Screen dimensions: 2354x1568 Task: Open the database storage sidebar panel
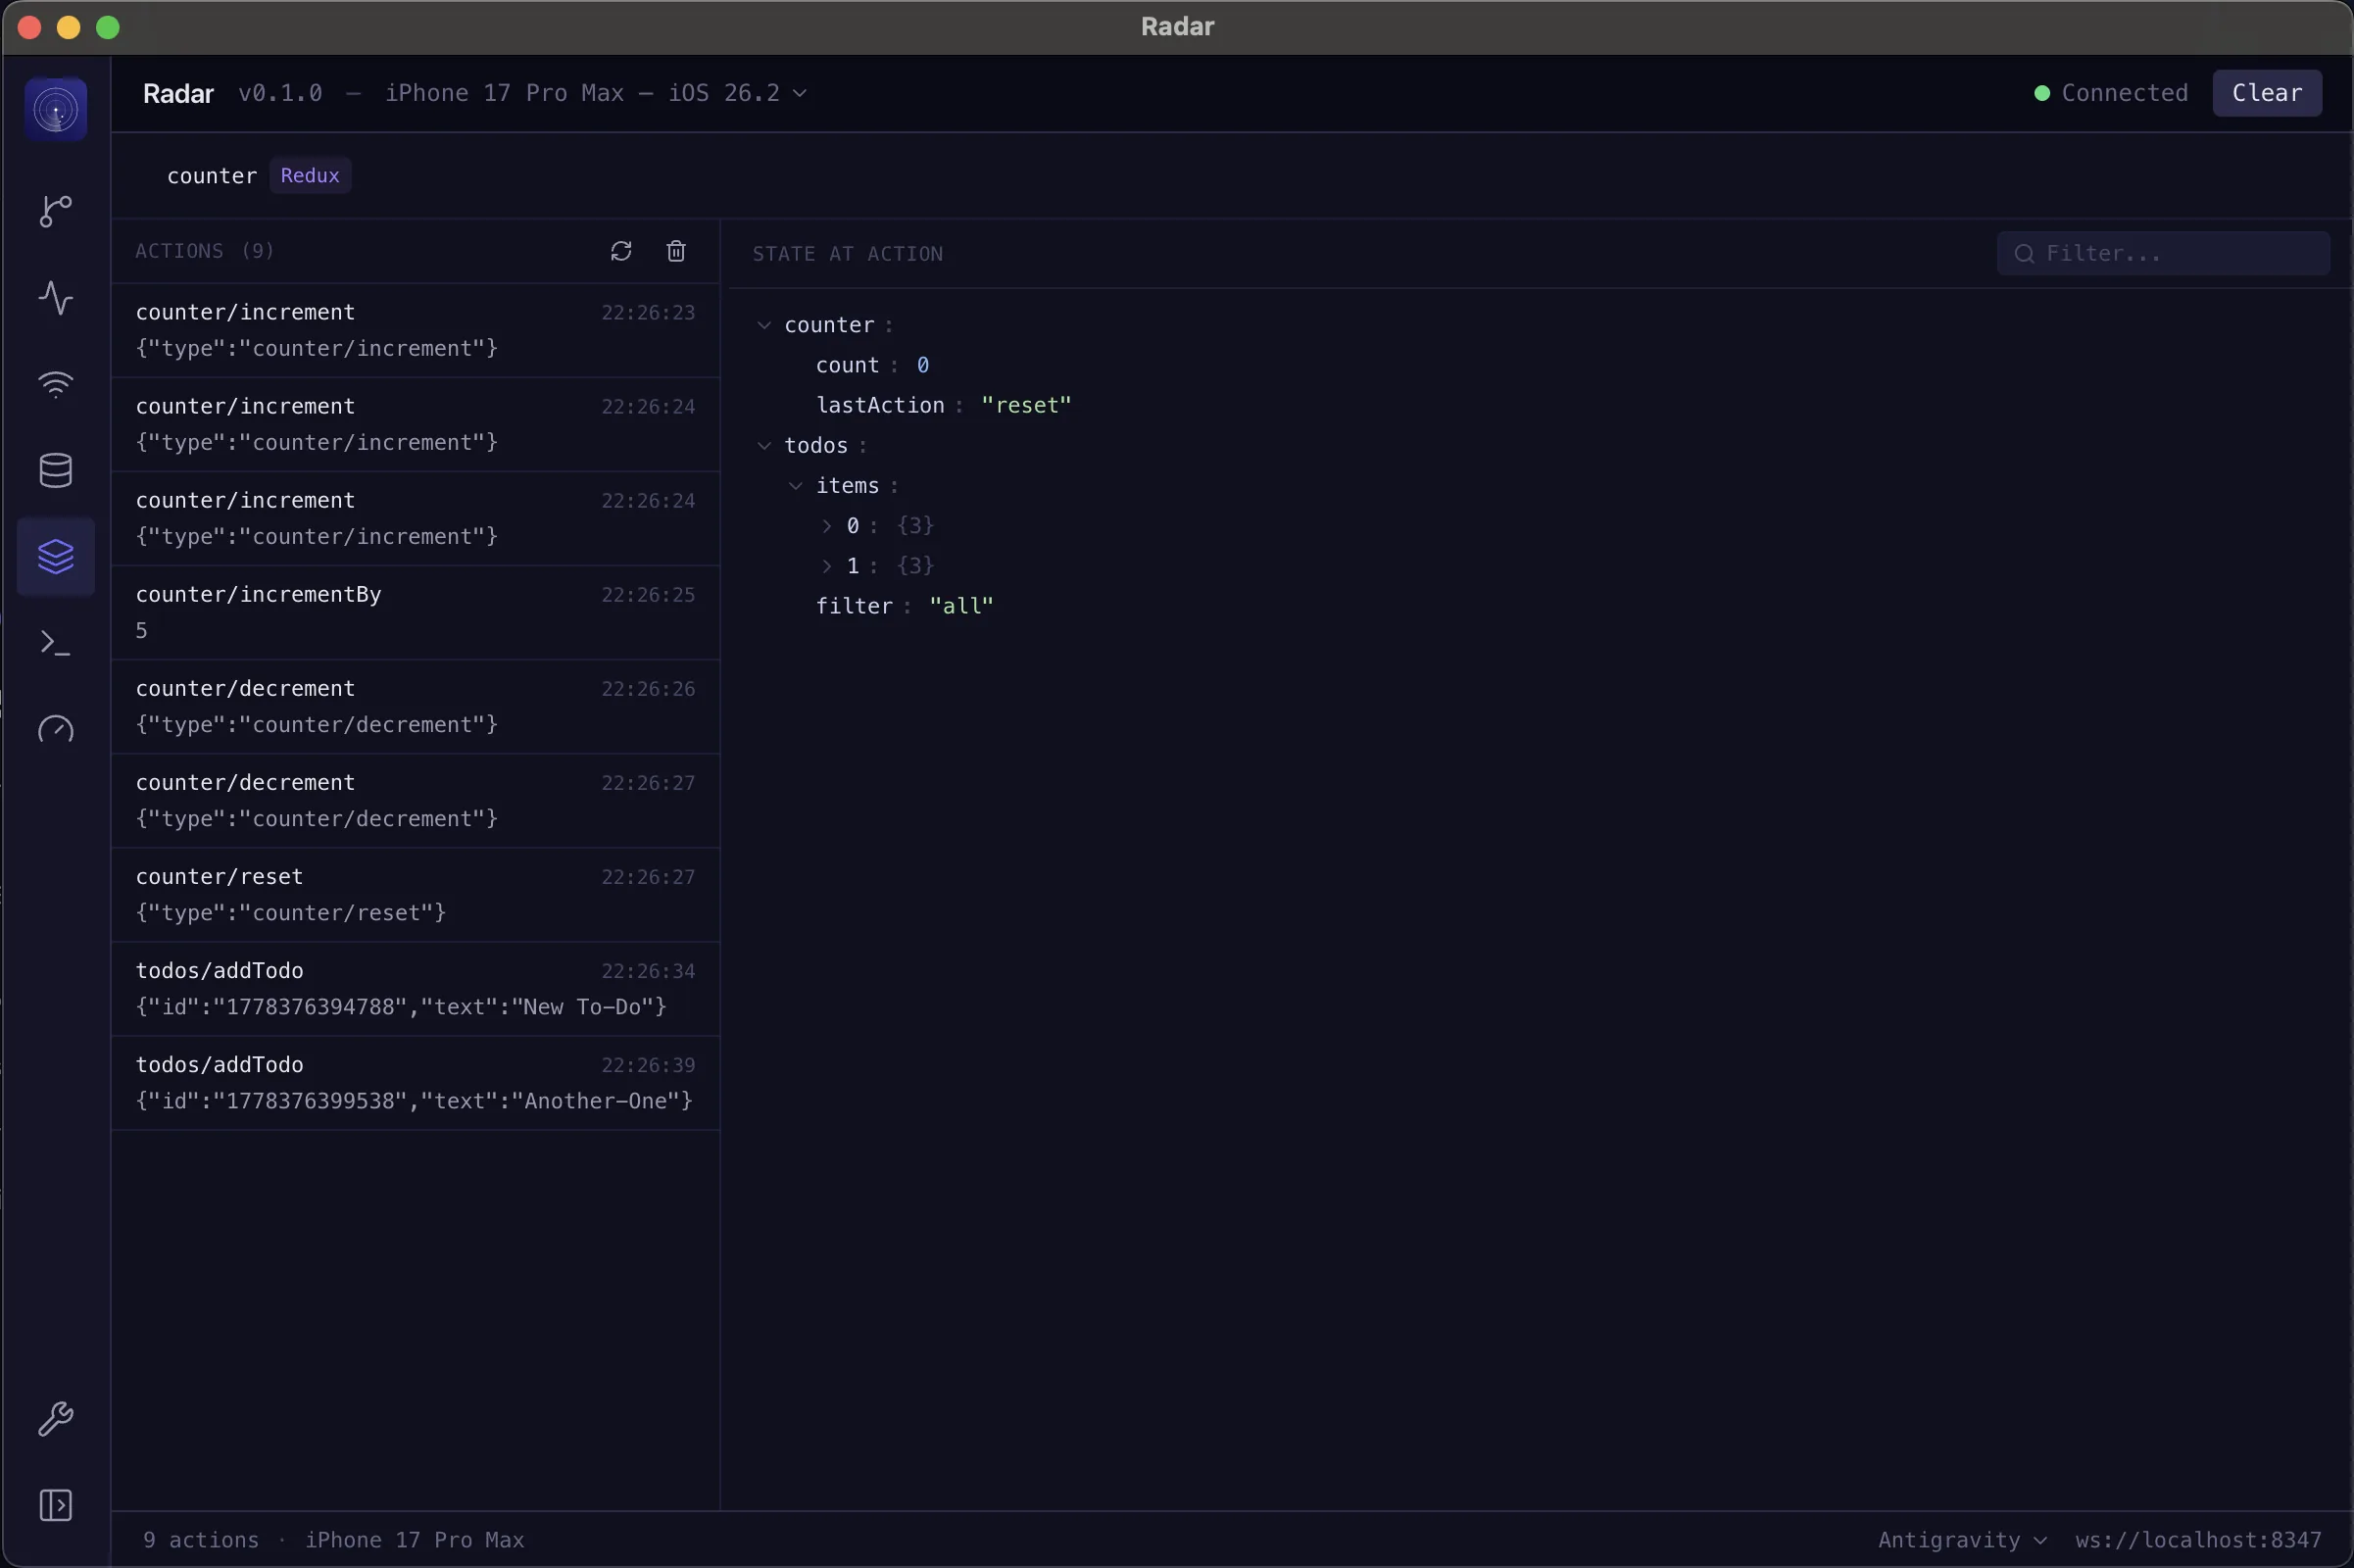click(x=56, y=470)
